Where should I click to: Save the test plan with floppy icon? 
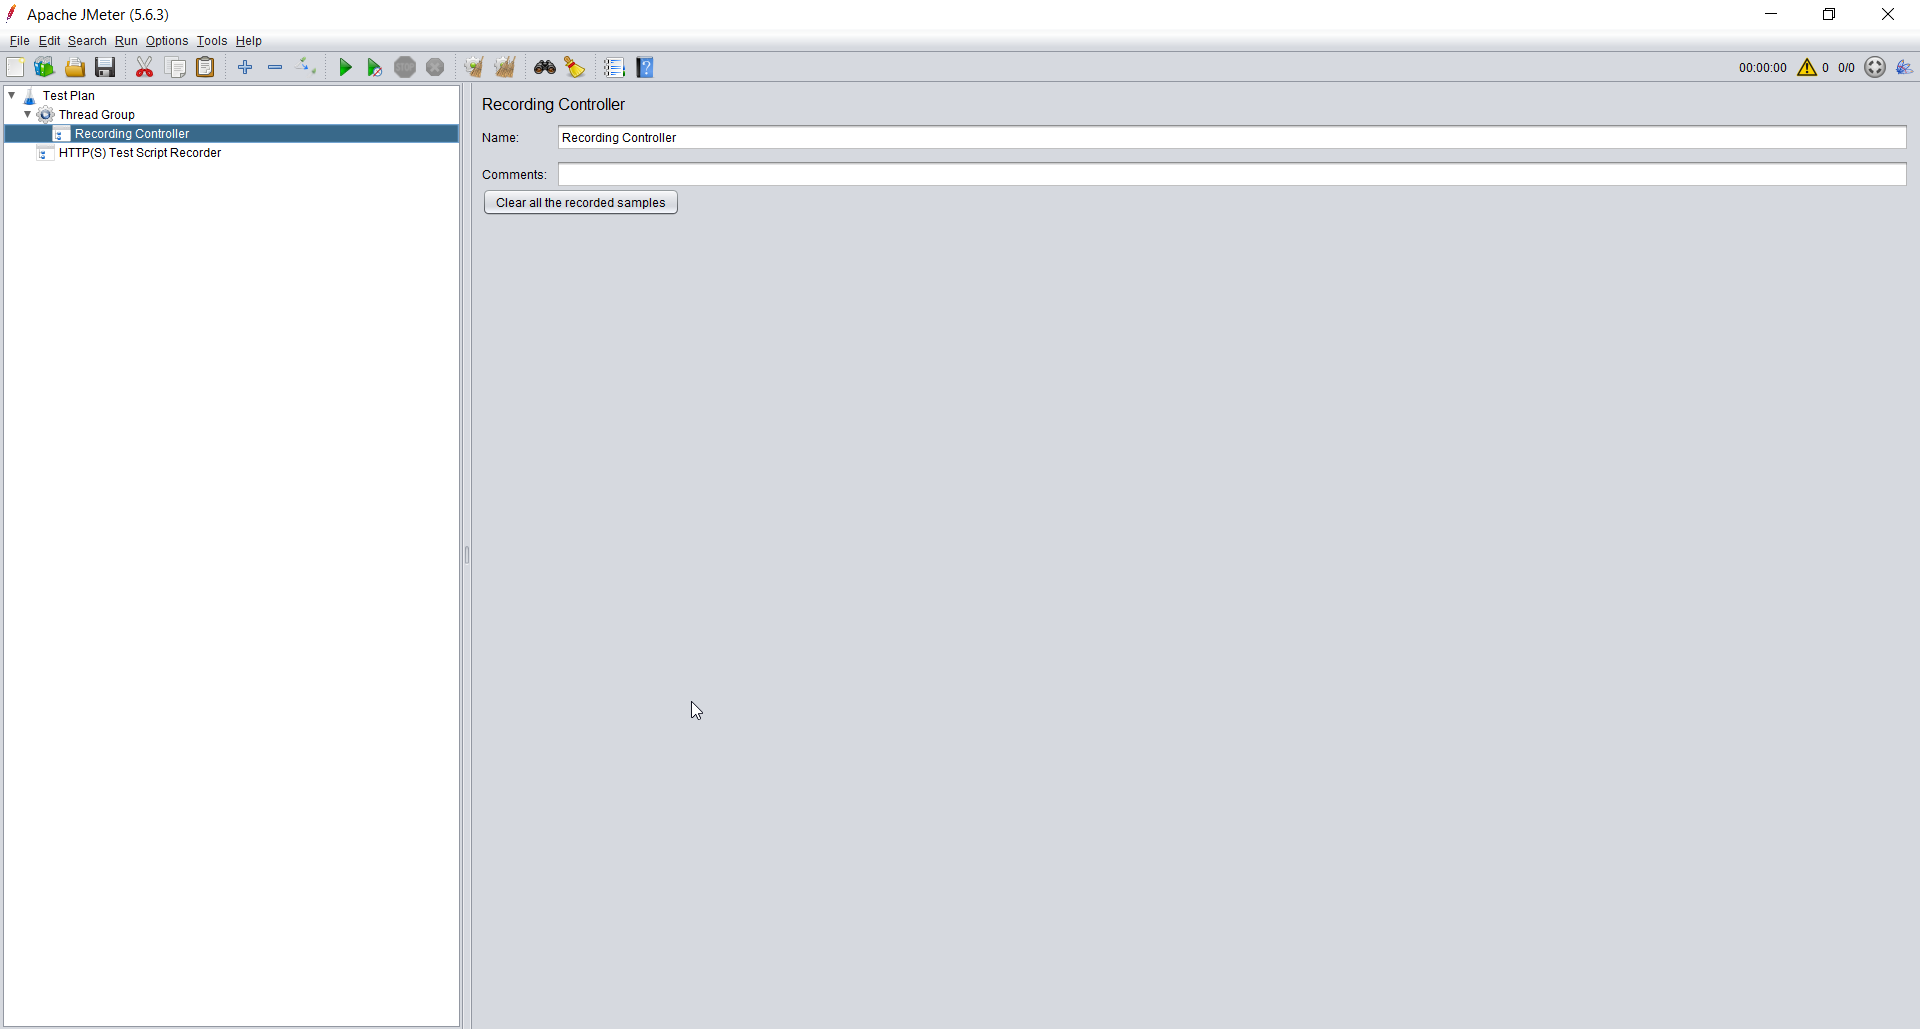click(105, 67)
